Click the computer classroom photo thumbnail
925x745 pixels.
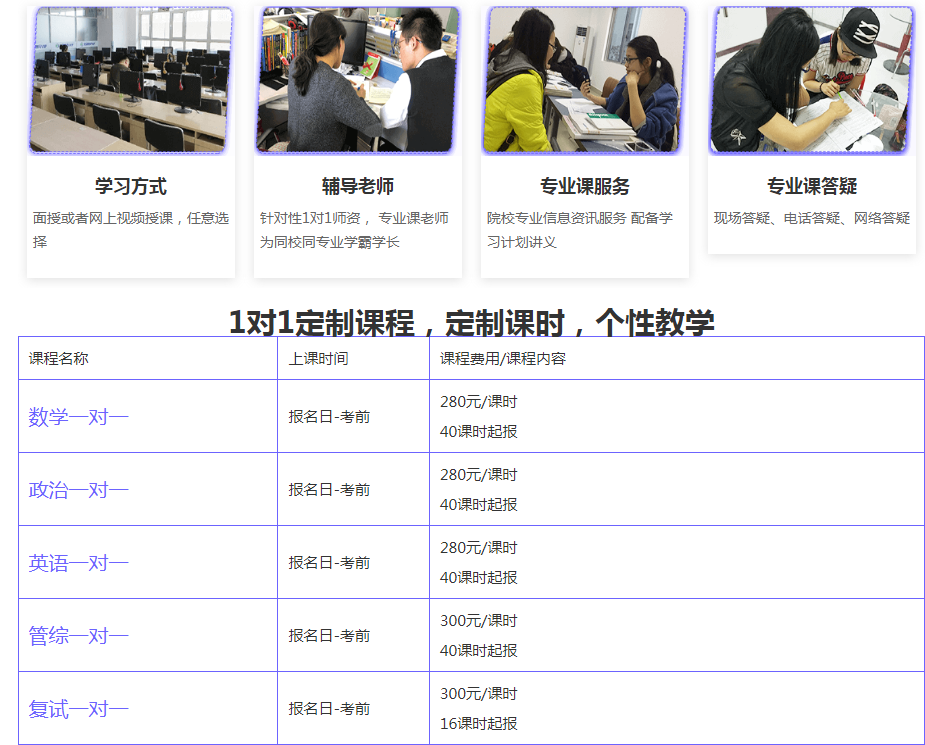point(131,80)
